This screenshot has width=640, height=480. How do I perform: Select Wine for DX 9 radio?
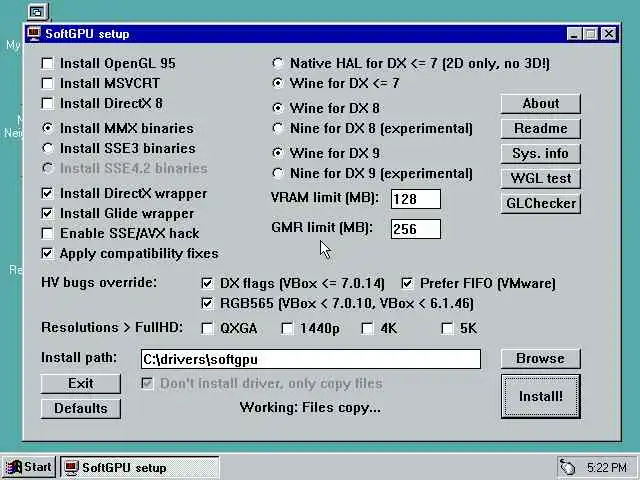pos(278,153)
